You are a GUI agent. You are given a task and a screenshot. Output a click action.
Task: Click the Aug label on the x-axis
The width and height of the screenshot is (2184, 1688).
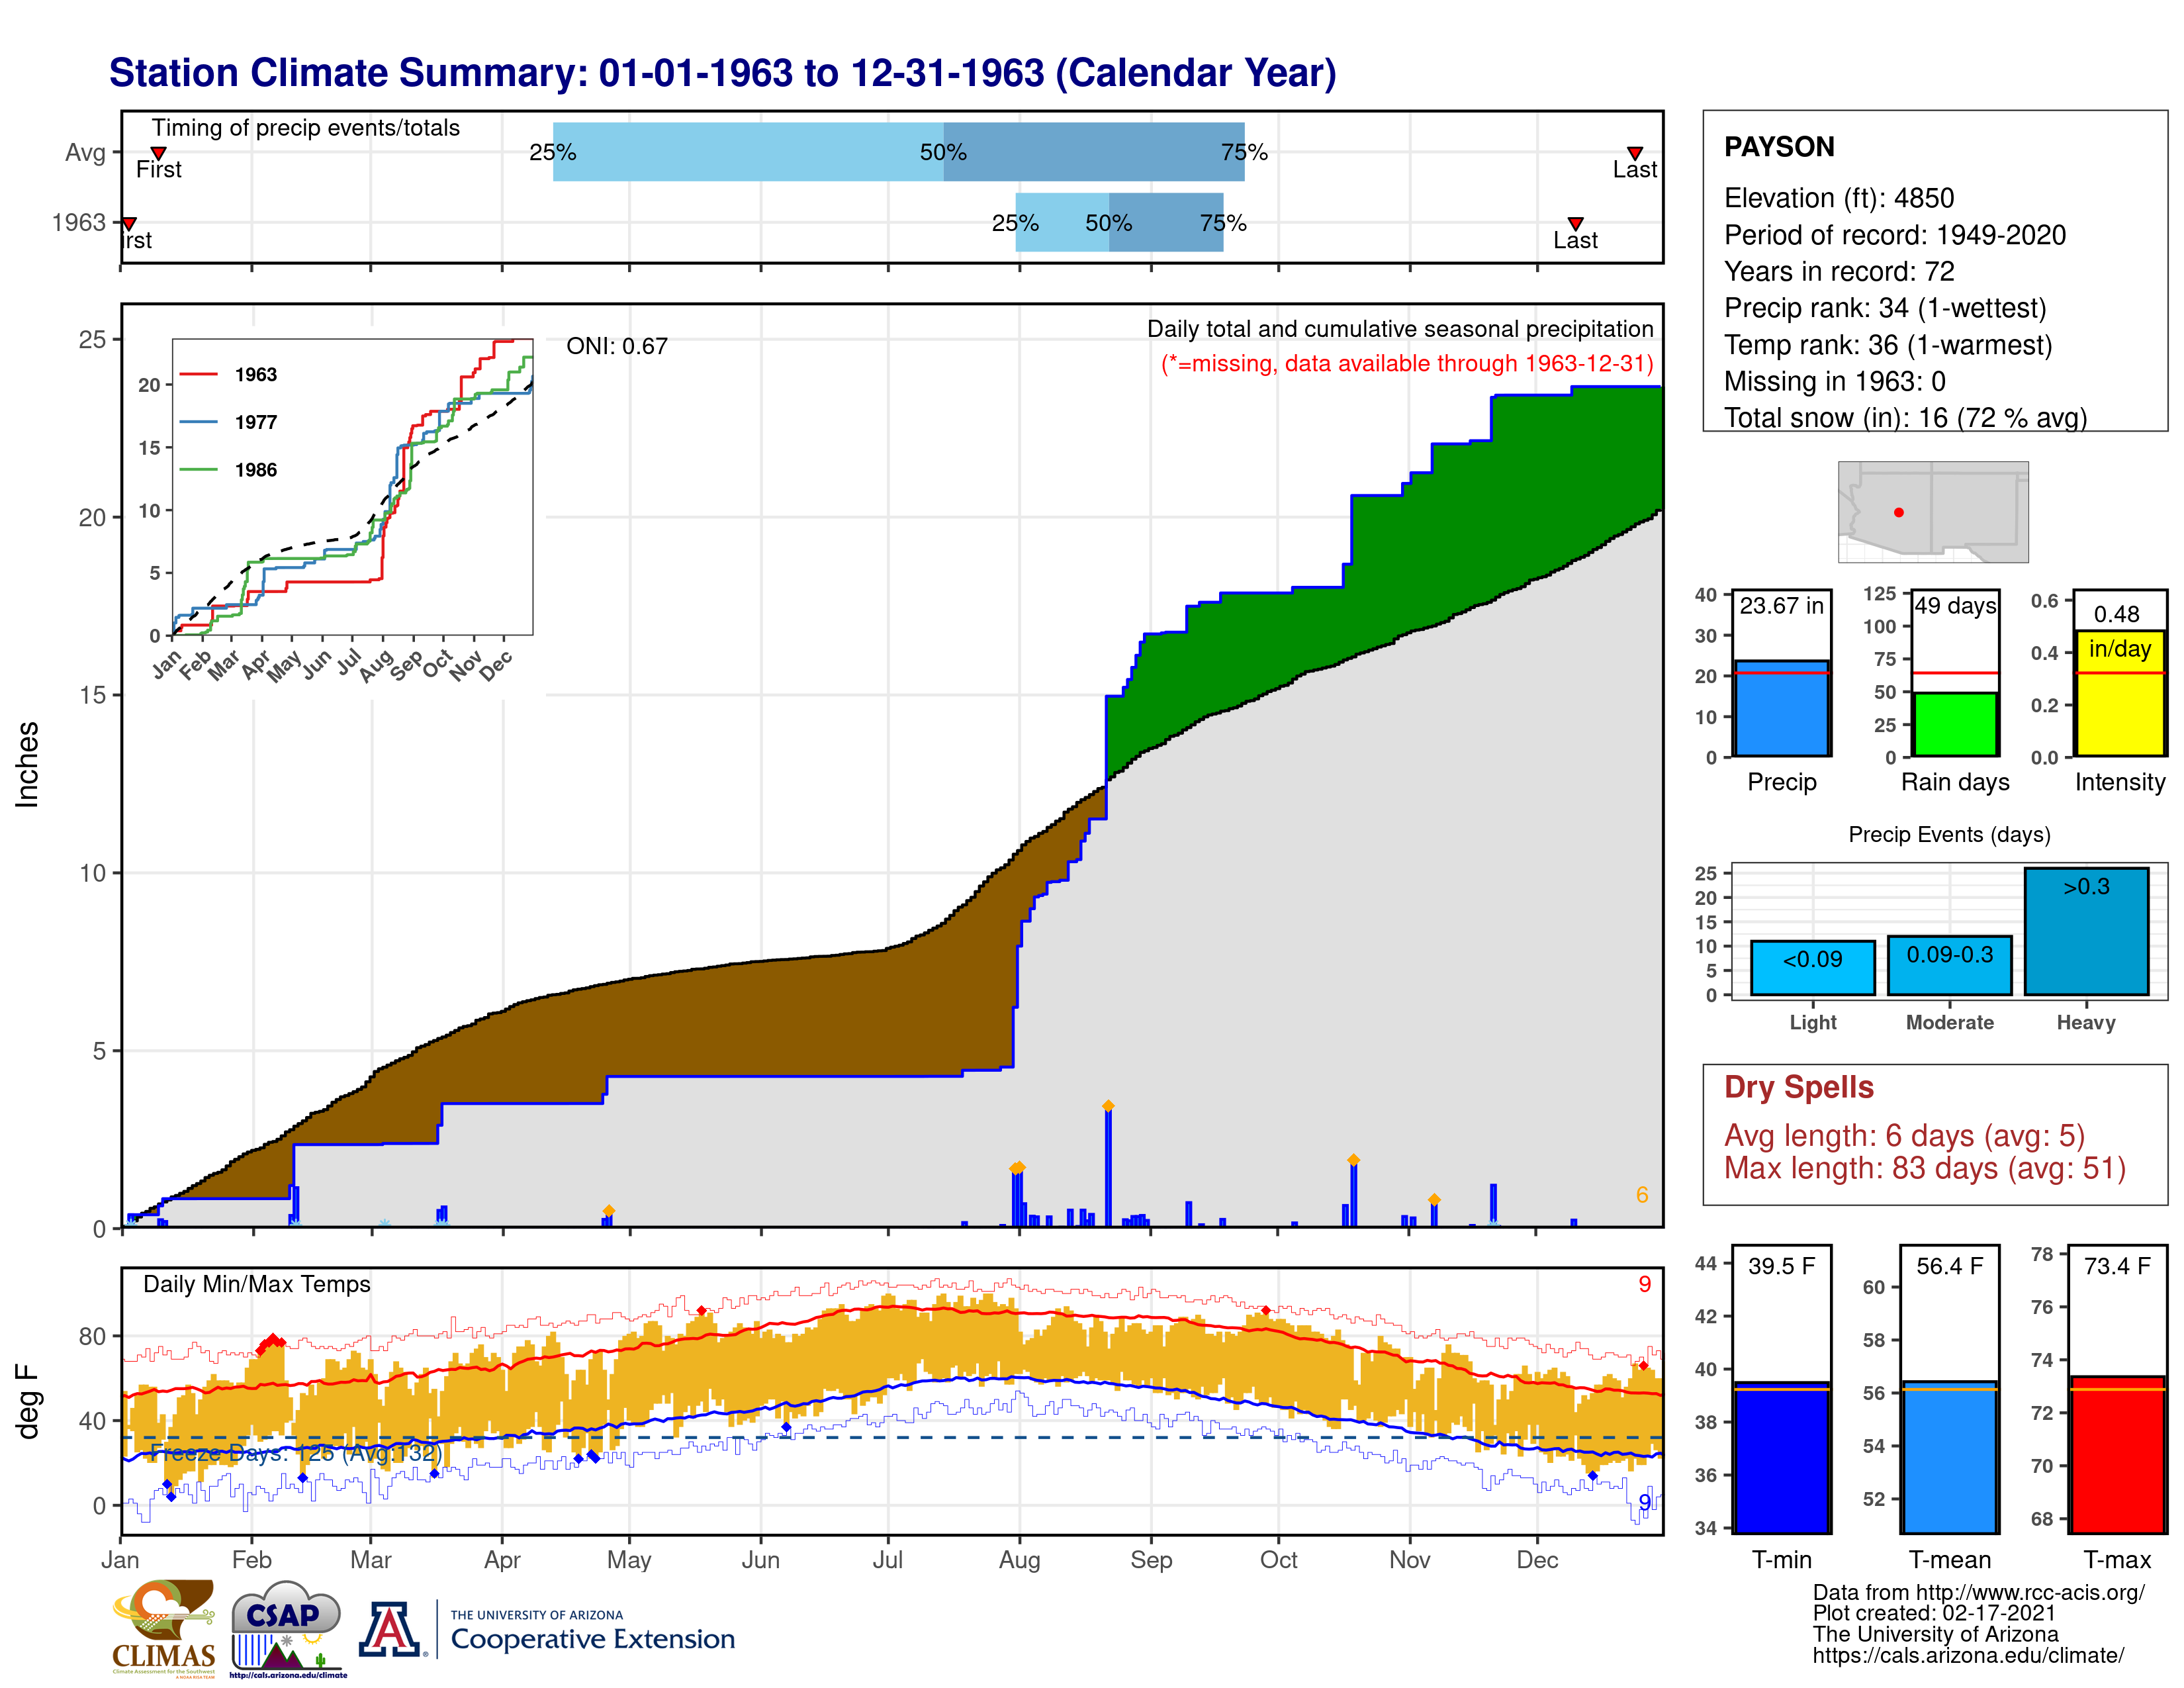1019,1560
